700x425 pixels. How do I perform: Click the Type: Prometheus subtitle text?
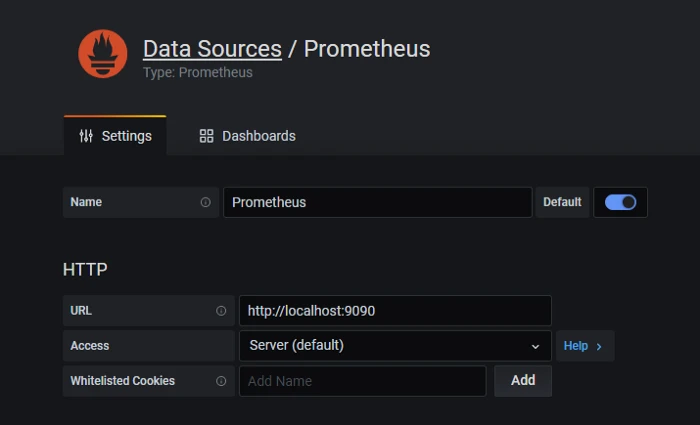click(198, 72)
